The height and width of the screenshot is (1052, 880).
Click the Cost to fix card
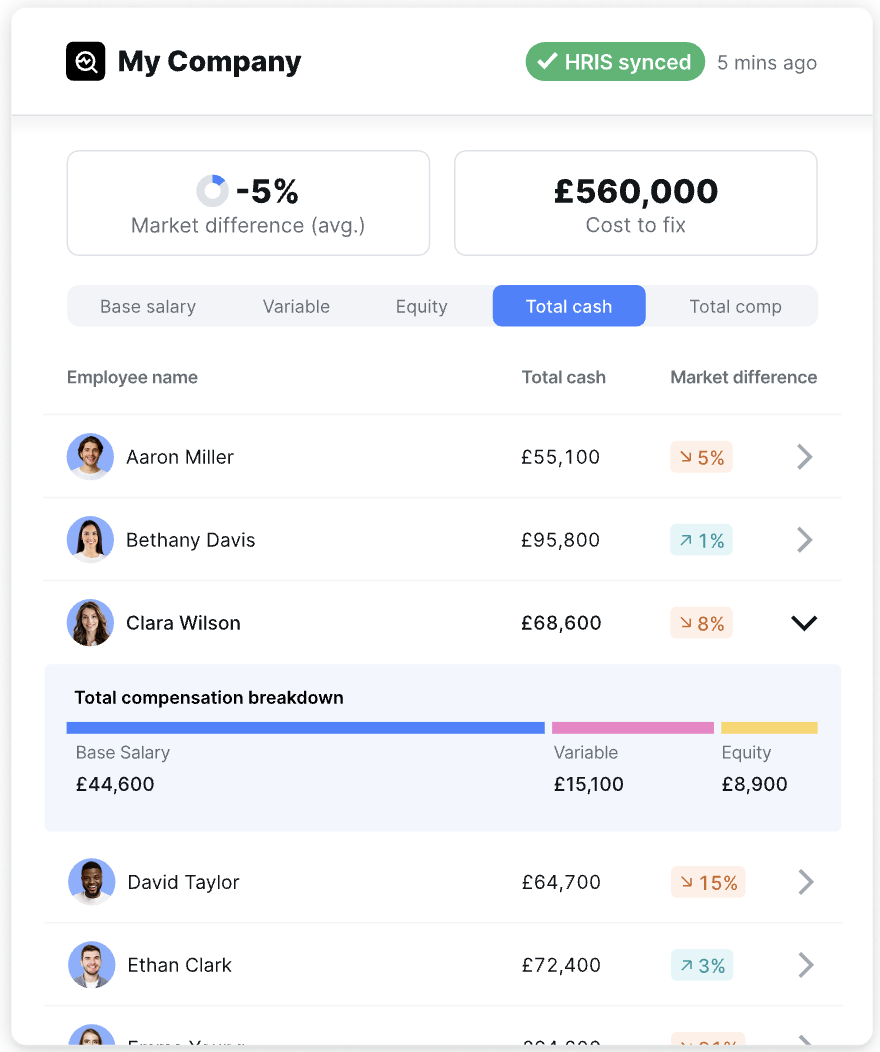click(x=636, y=203)
